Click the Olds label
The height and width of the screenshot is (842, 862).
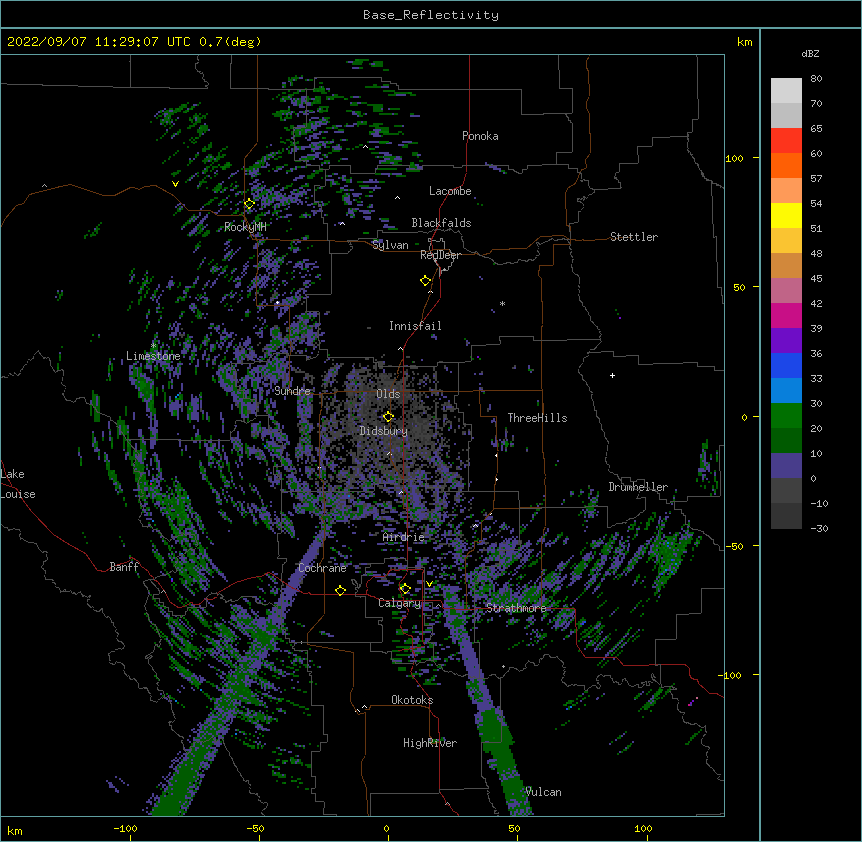[388, 394]
